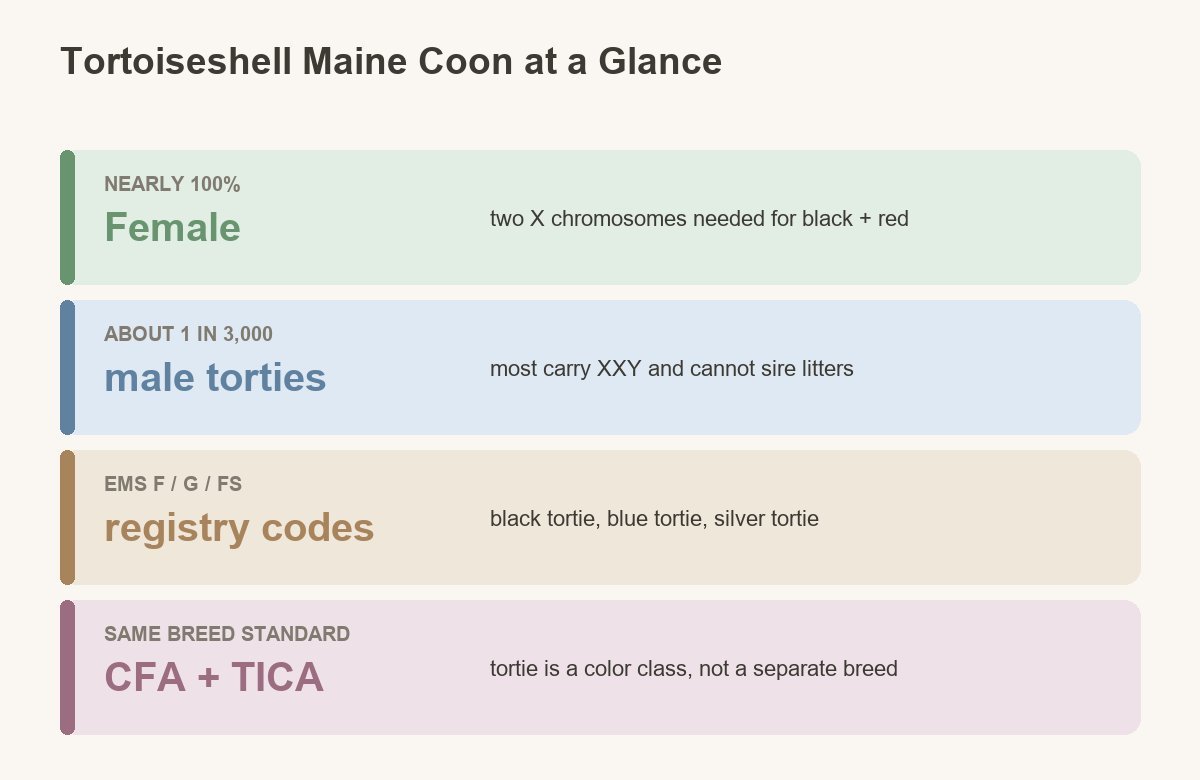This screenshot has width=1200, height=780.
Task: Click the black tortie, blue tortie, silver tortie text
Action: (x=654, y=519)
